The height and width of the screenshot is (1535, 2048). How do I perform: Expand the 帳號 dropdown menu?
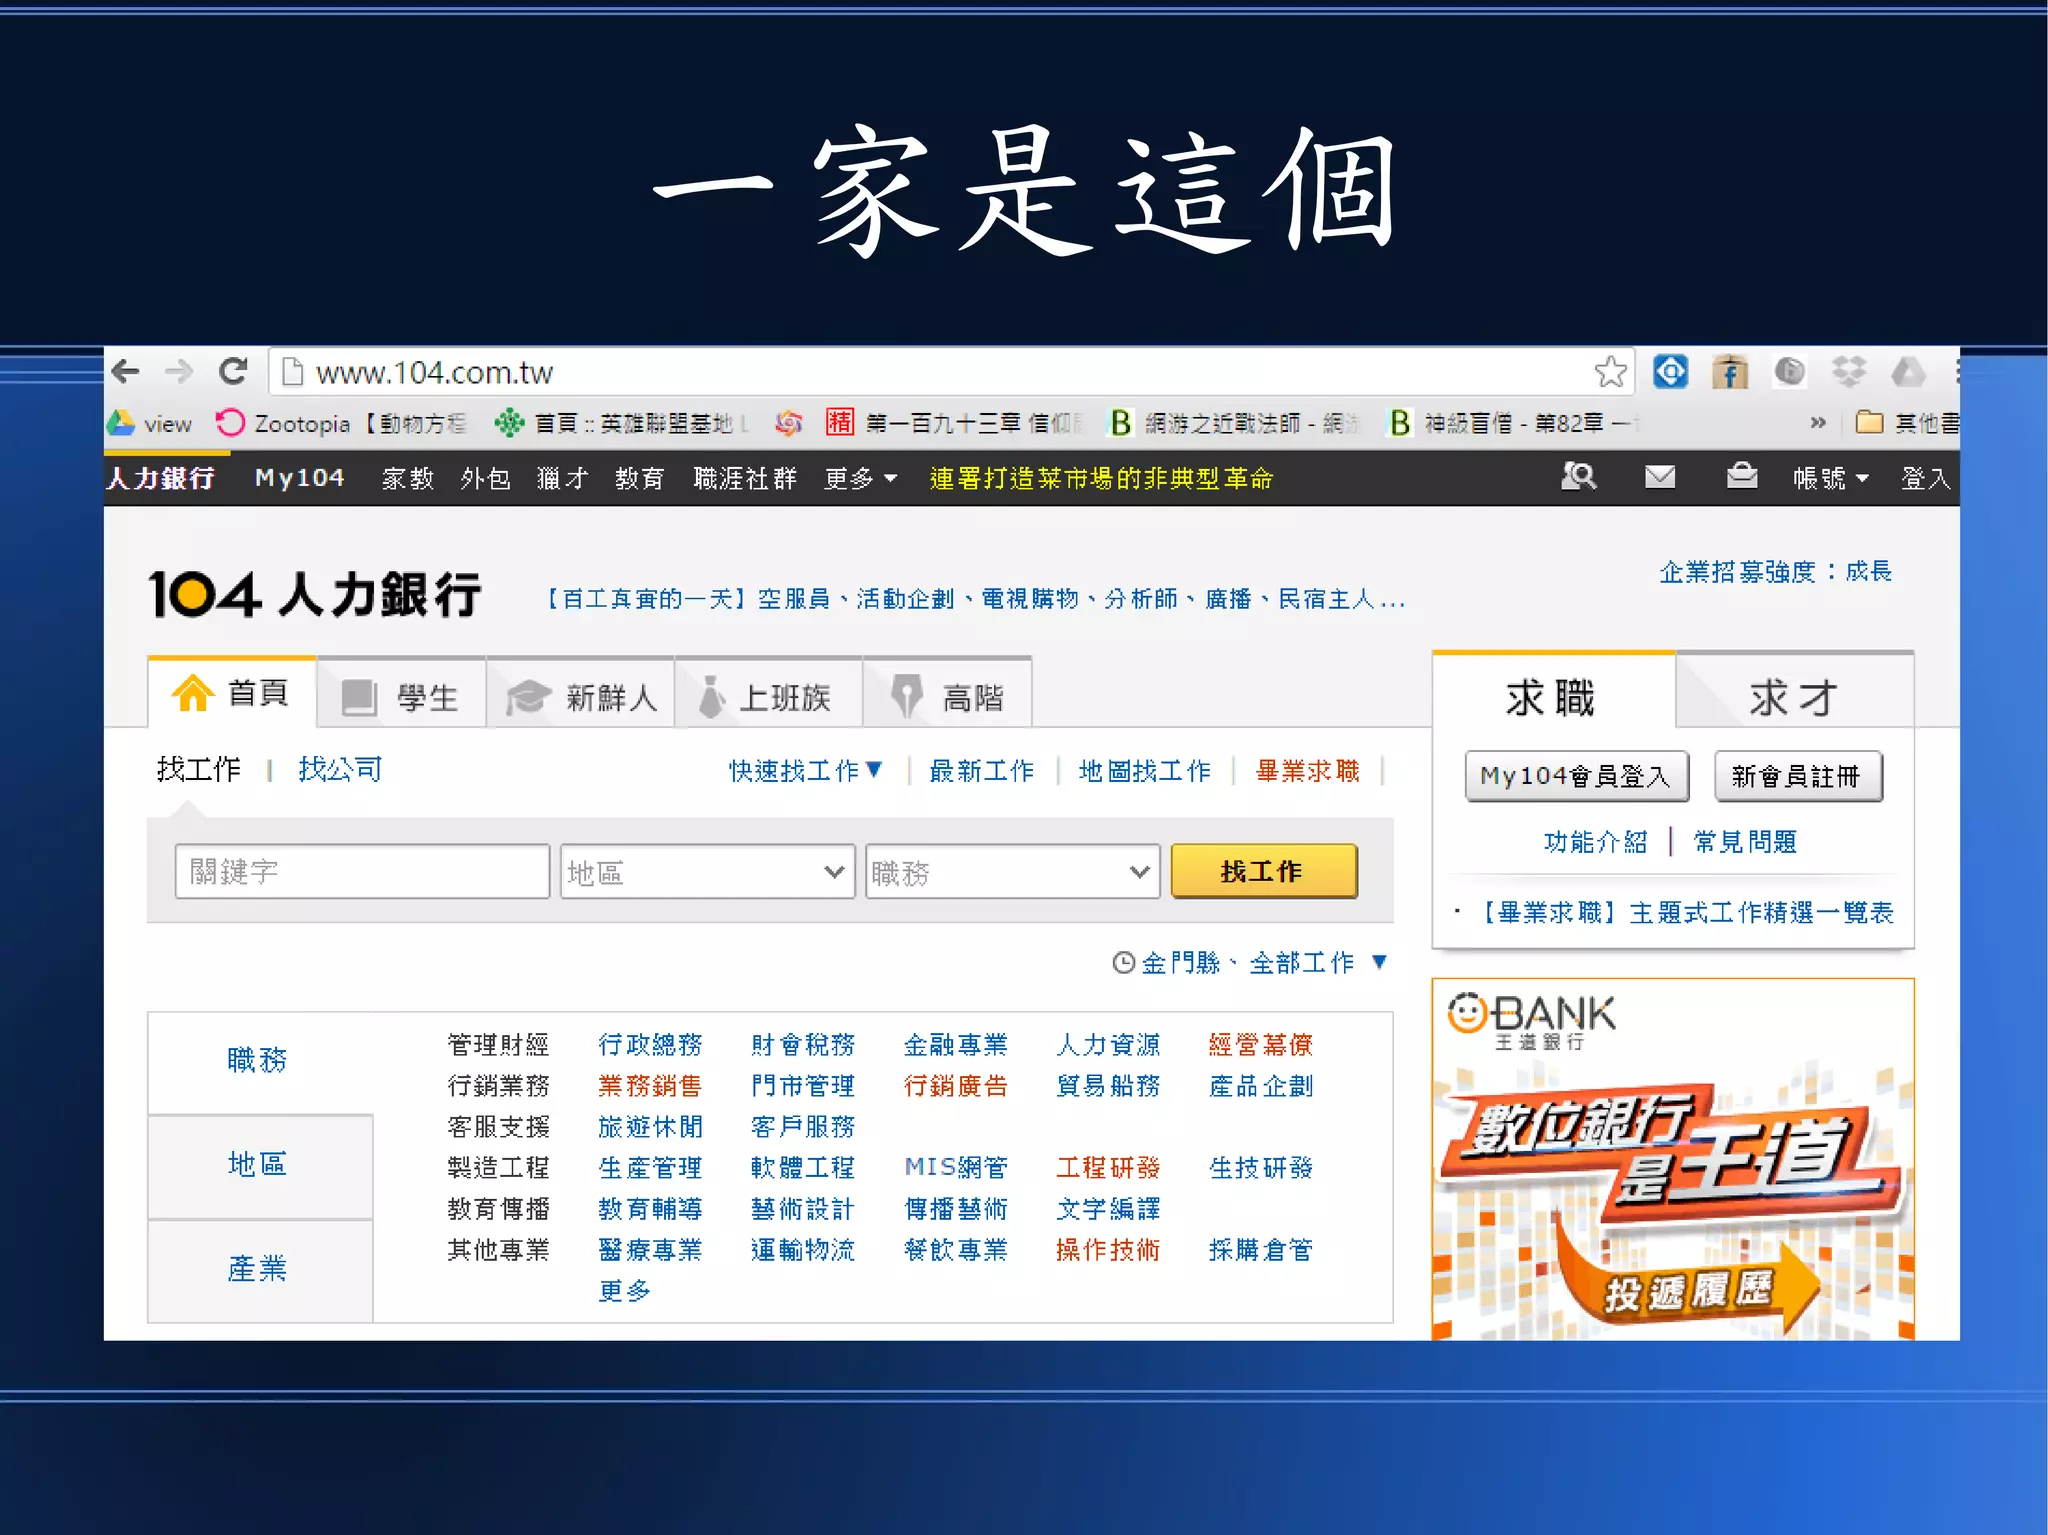(1830, 478)
